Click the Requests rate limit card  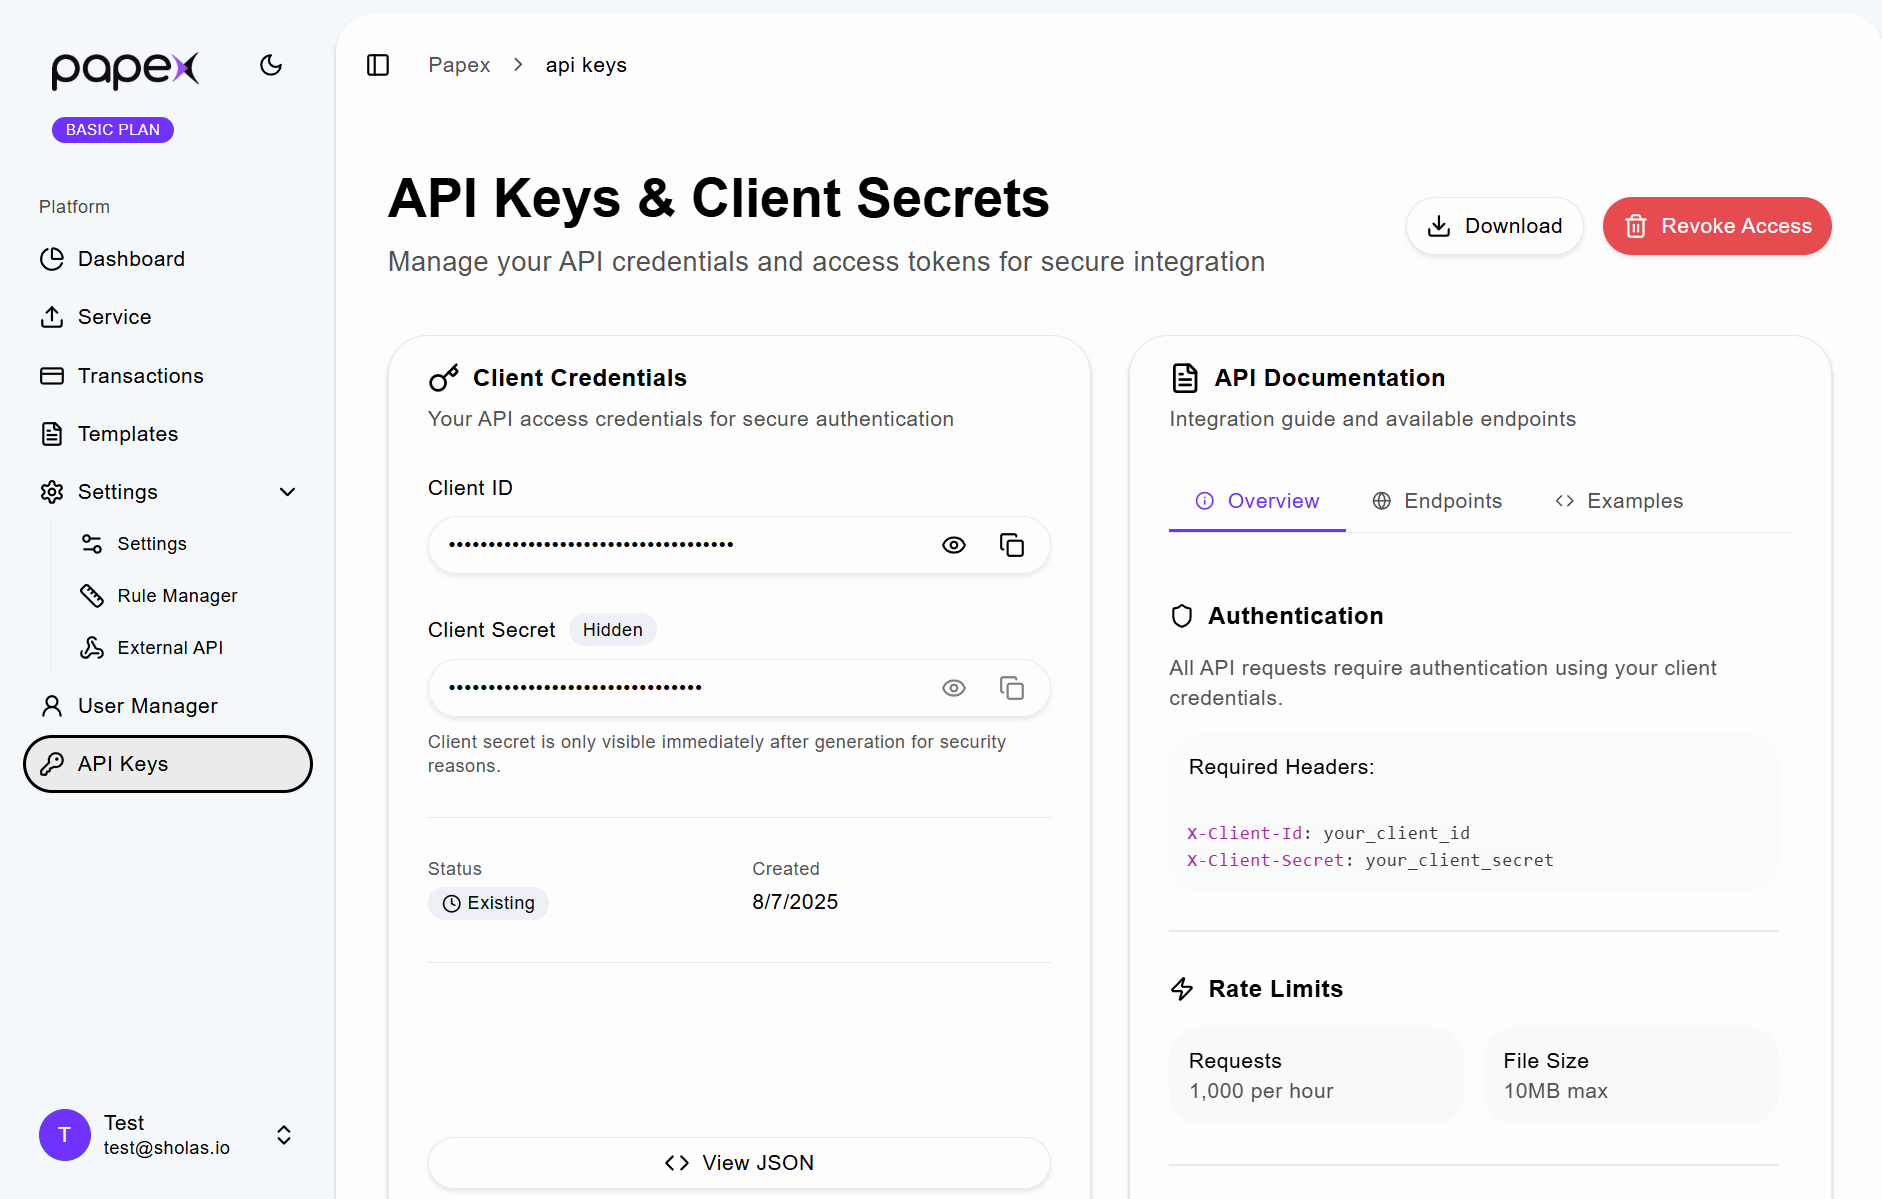pyautogui.click(x=1316, y=1076)
